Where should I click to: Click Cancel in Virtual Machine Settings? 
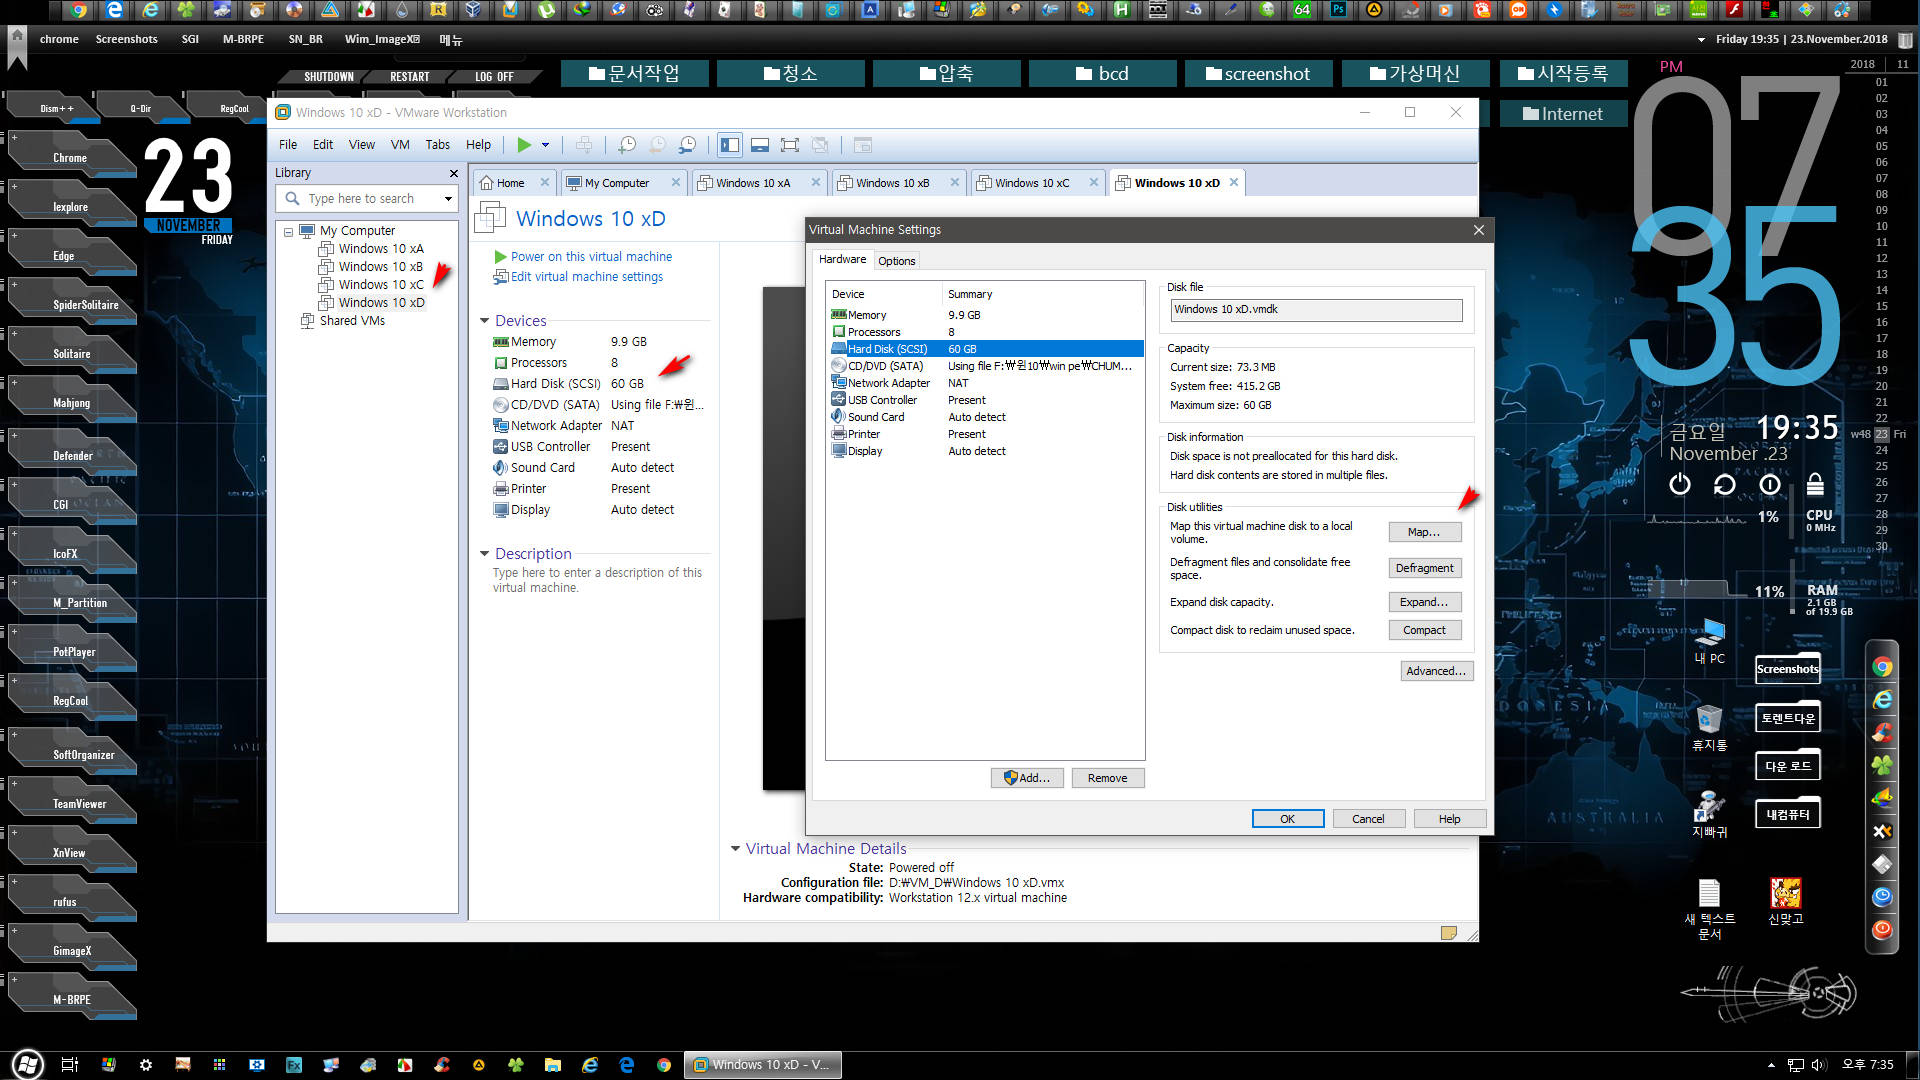[x=1368, y=819]
